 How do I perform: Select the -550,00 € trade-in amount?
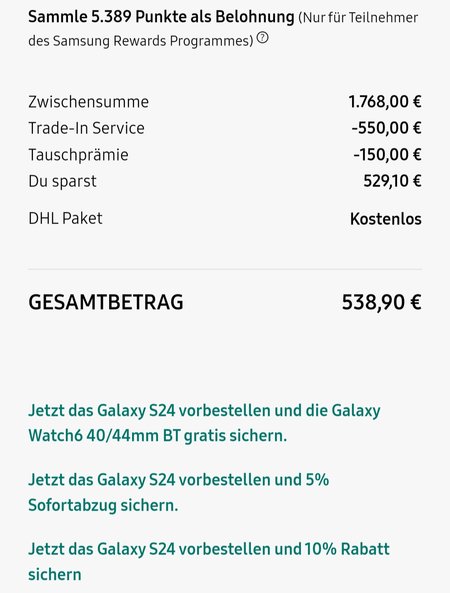(x=386, y=128)
